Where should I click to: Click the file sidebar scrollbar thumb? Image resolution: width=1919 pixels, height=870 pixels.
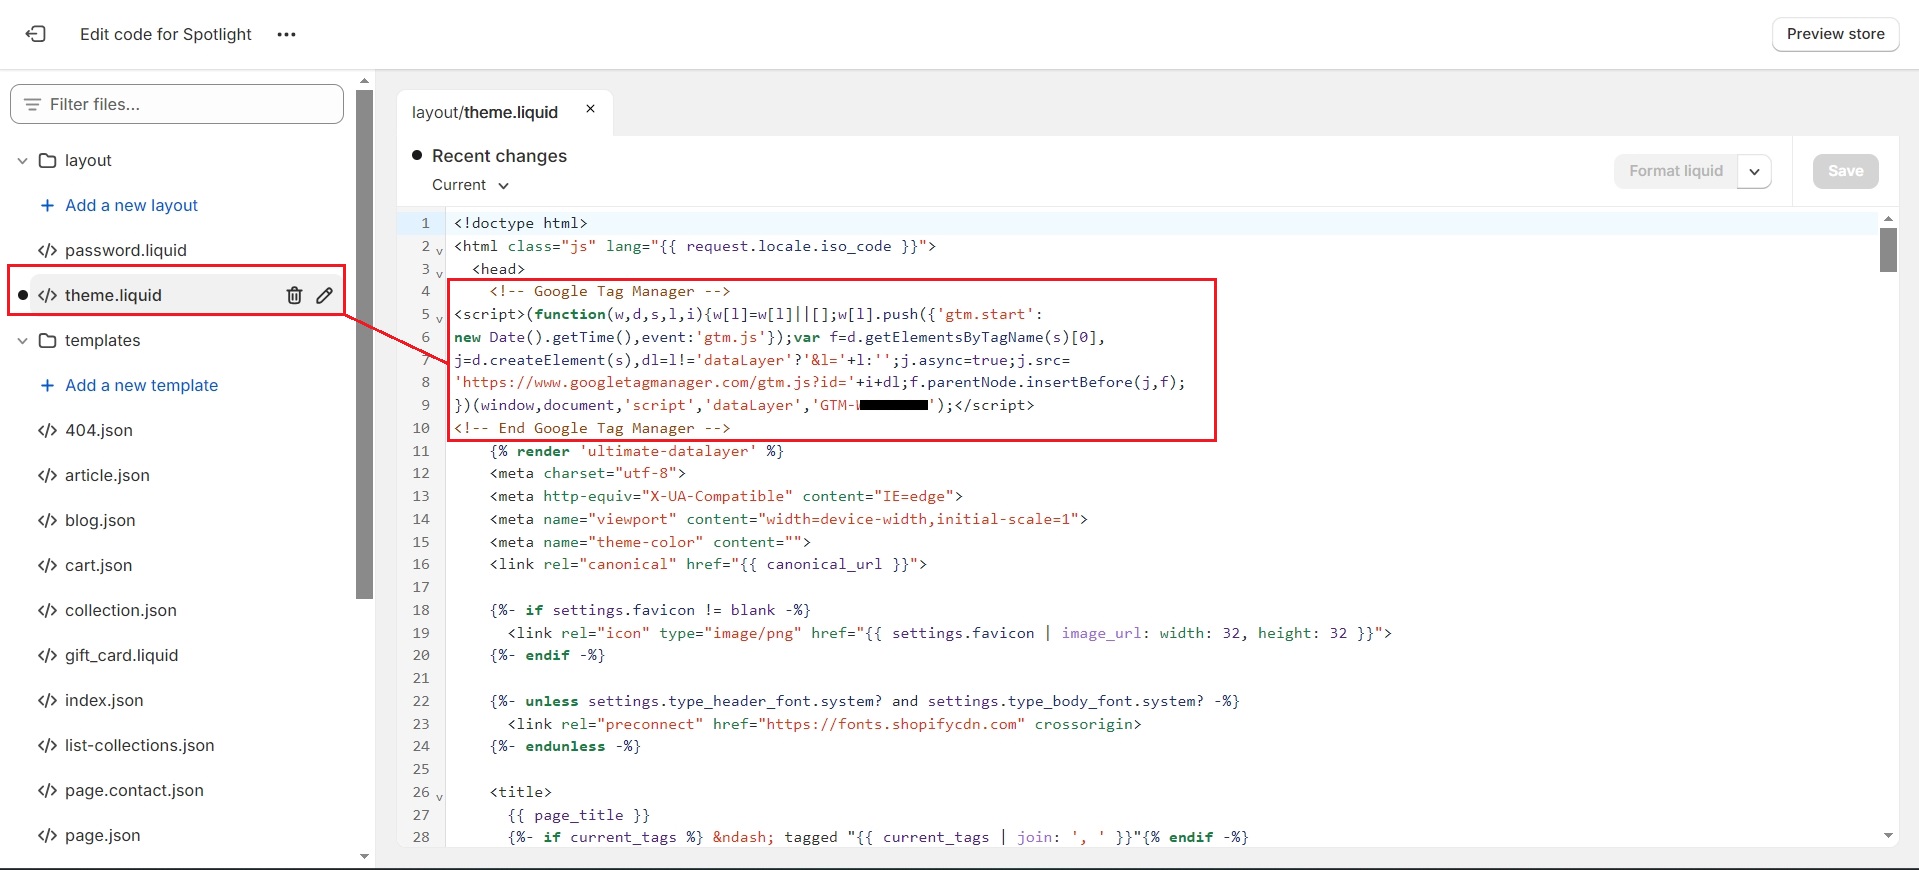[364, 344]
